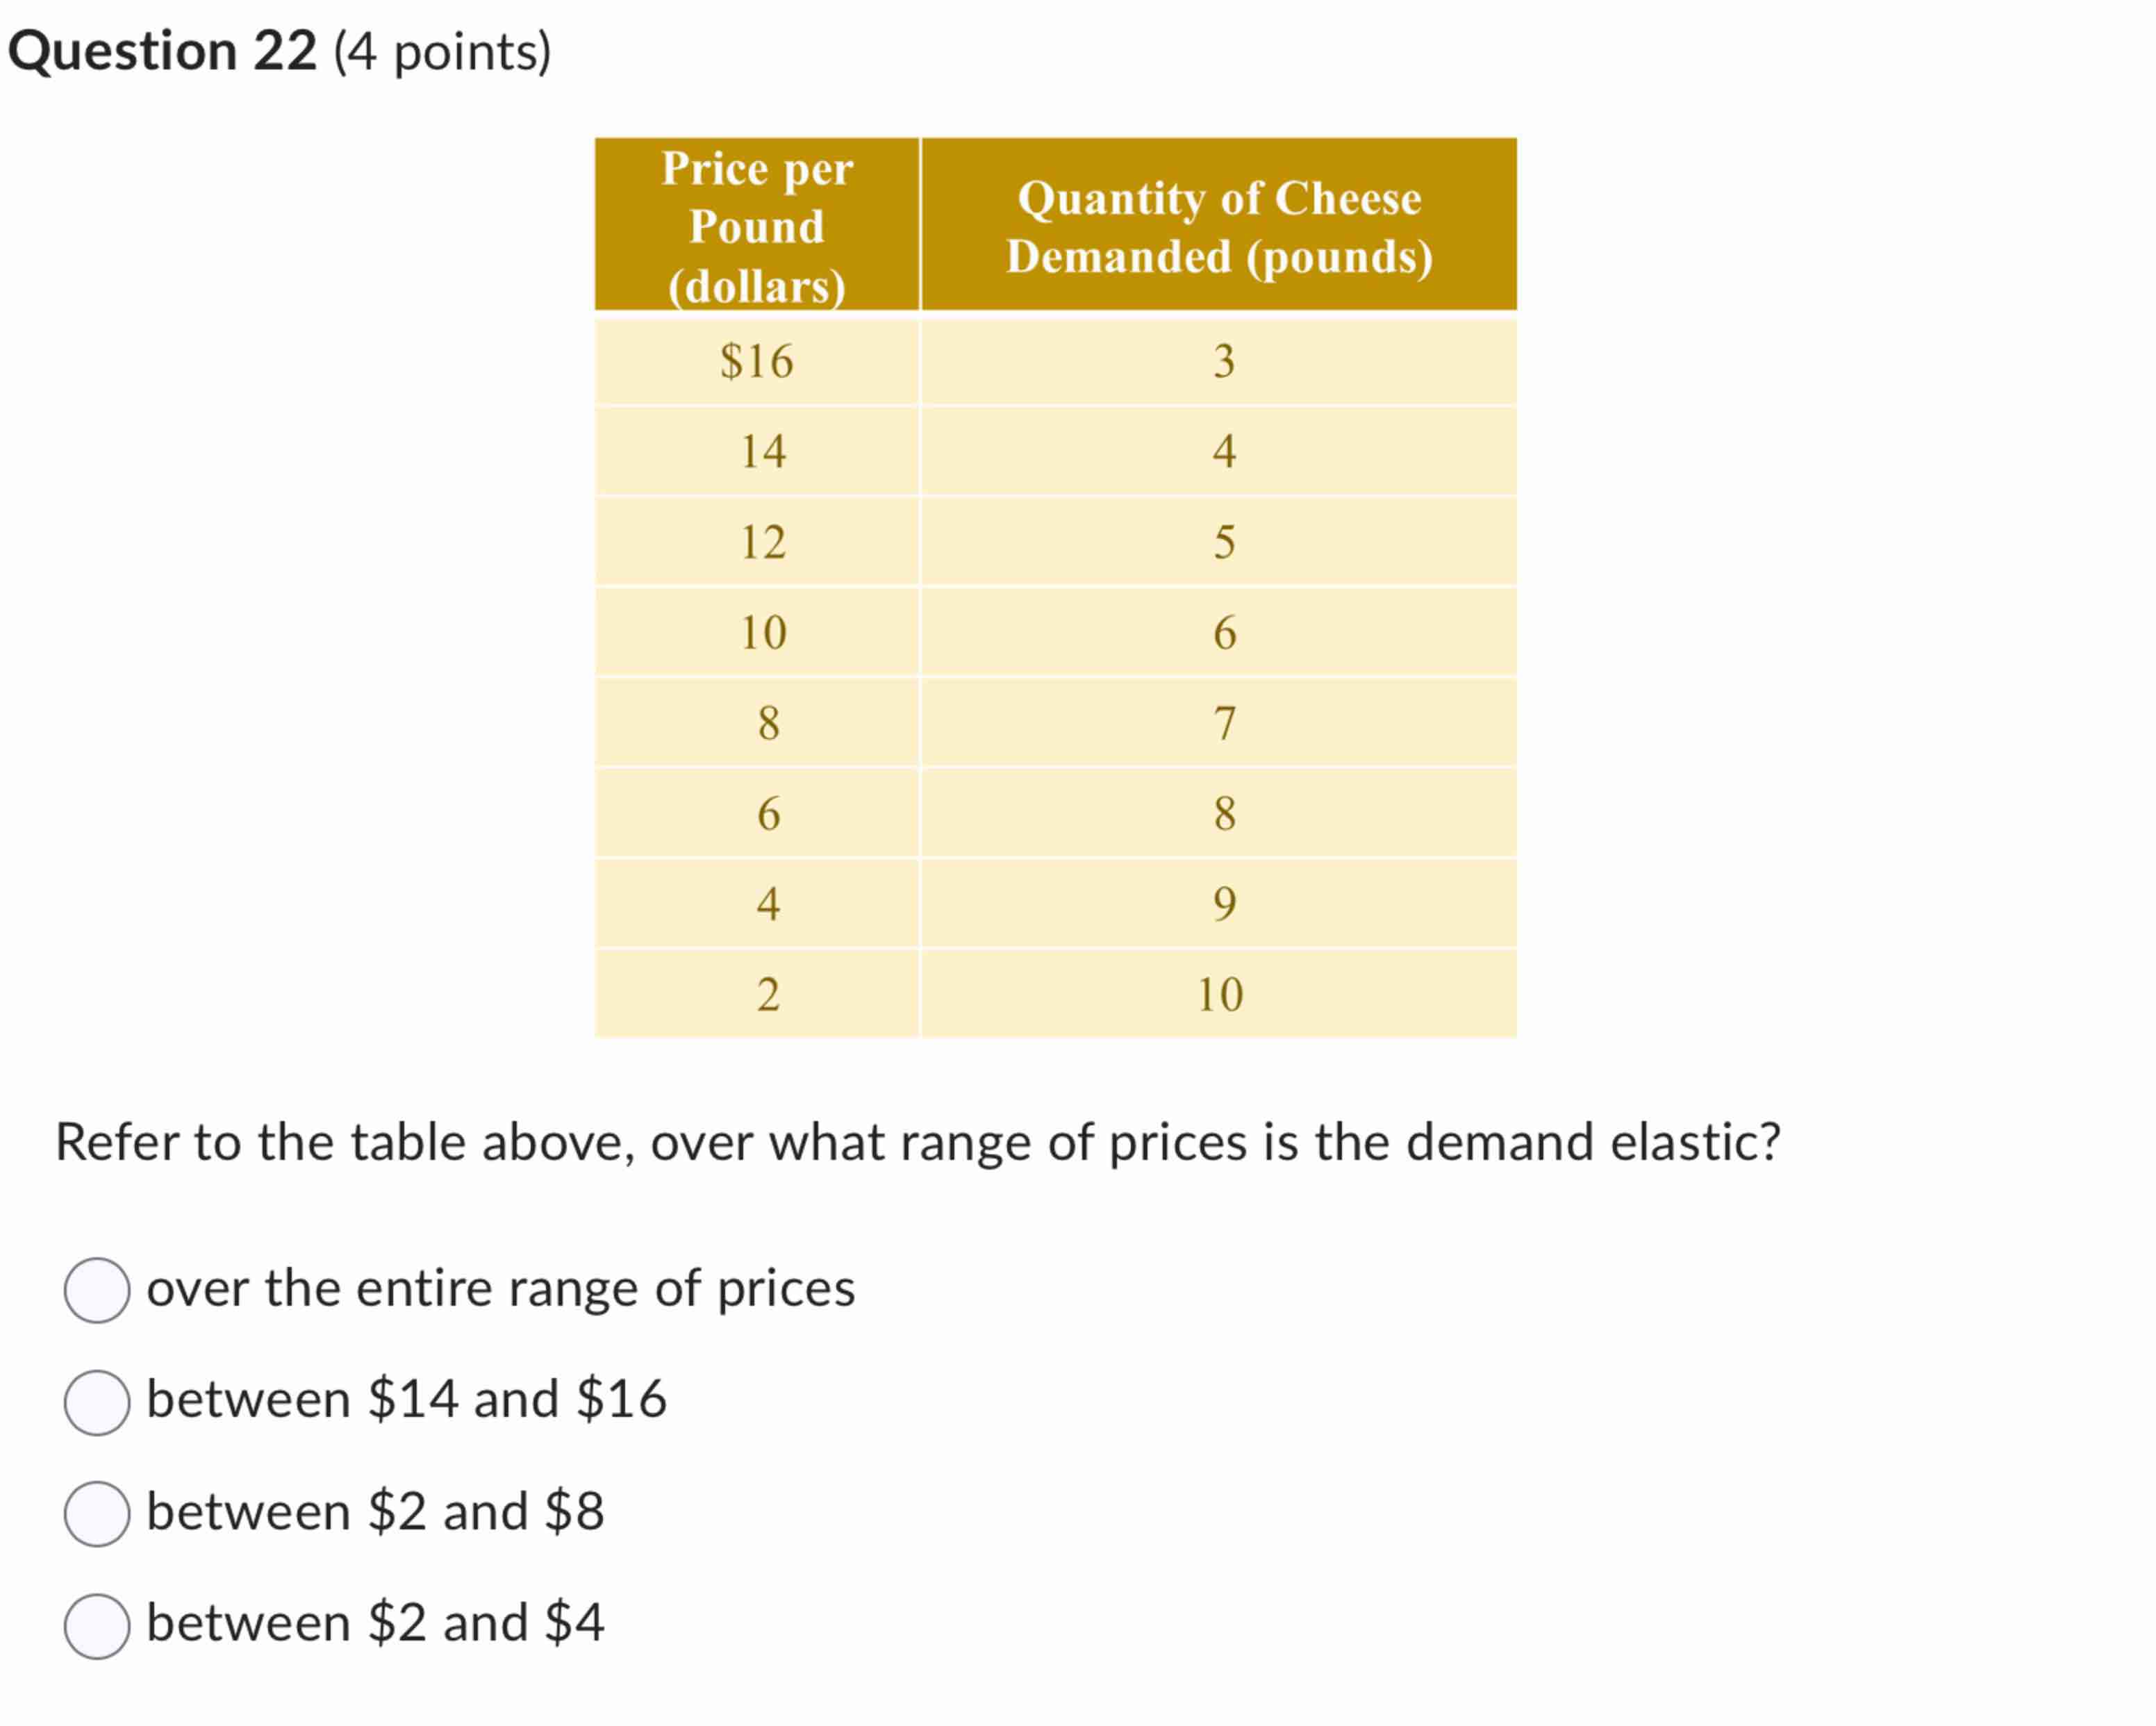Select the 'between $14 and $16' option

click(x=98, y=1402)
